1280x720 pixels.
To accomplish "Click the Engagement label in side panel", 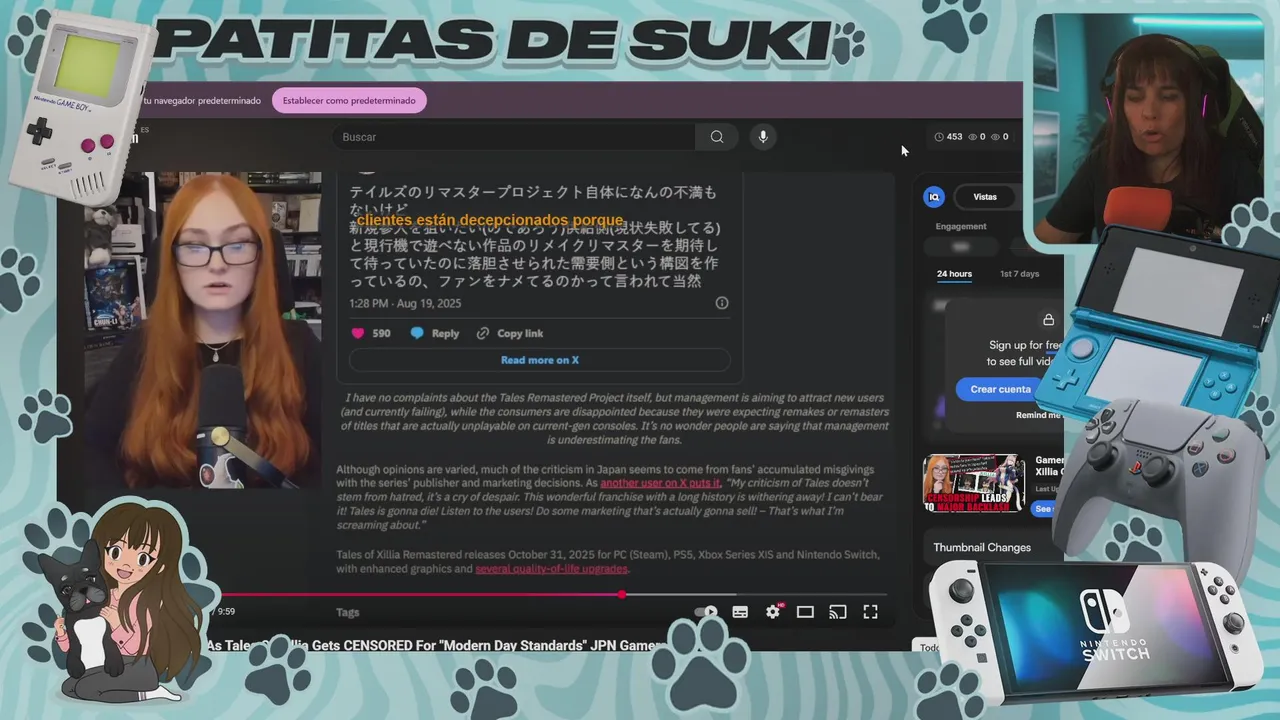I will tap(961, 226).
